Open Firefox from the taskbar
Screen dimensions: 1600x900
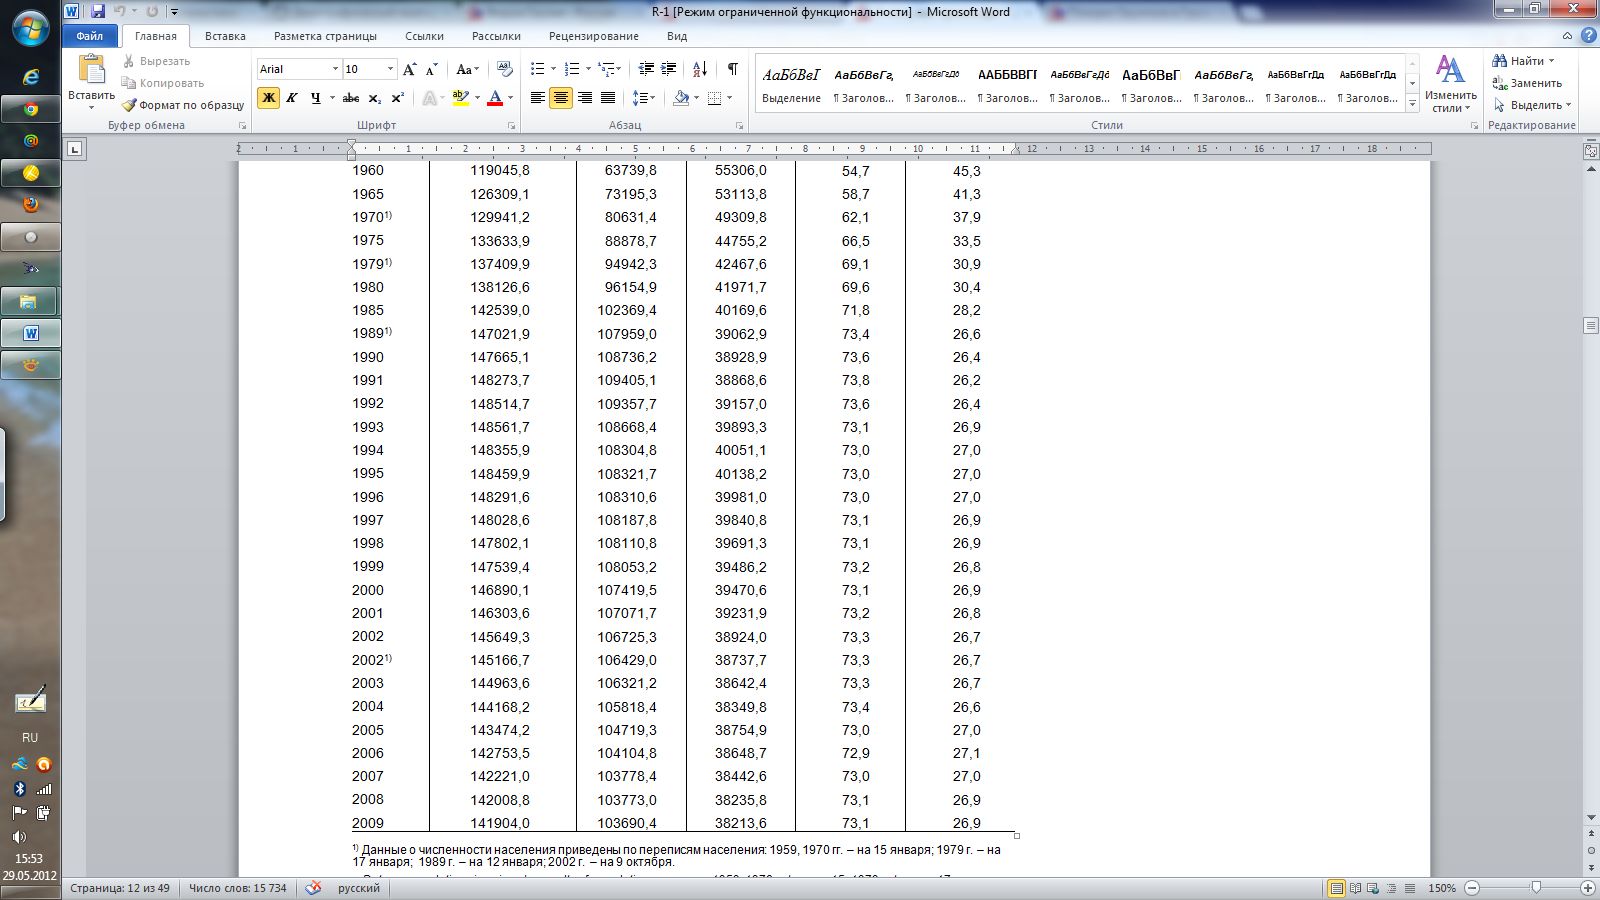click(x=31, y=205)
